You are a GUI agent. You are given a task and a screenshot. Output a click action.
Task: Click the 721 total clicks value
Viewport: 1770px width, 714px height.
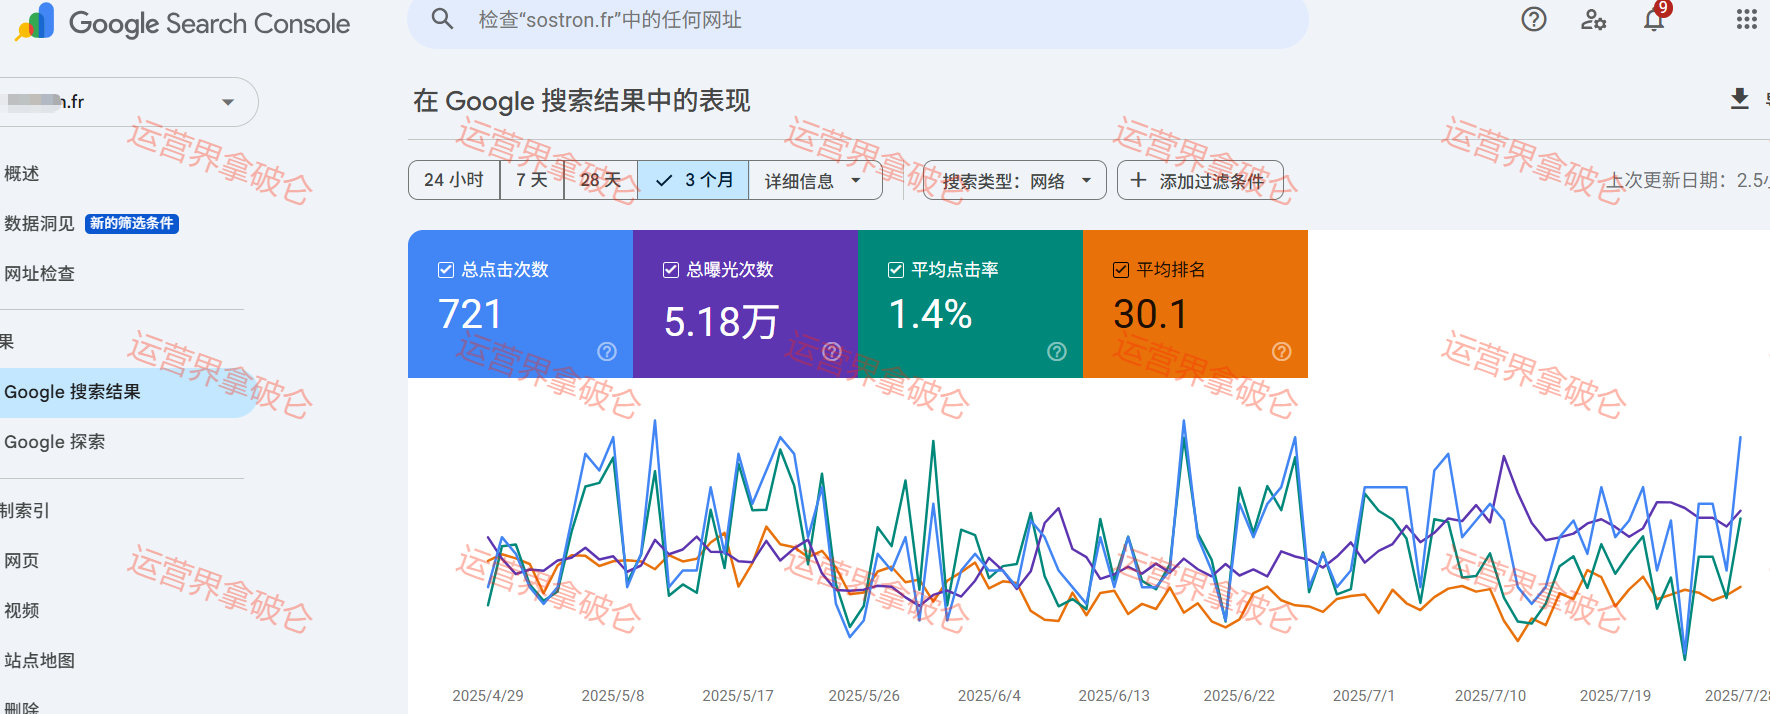point(470,315)
